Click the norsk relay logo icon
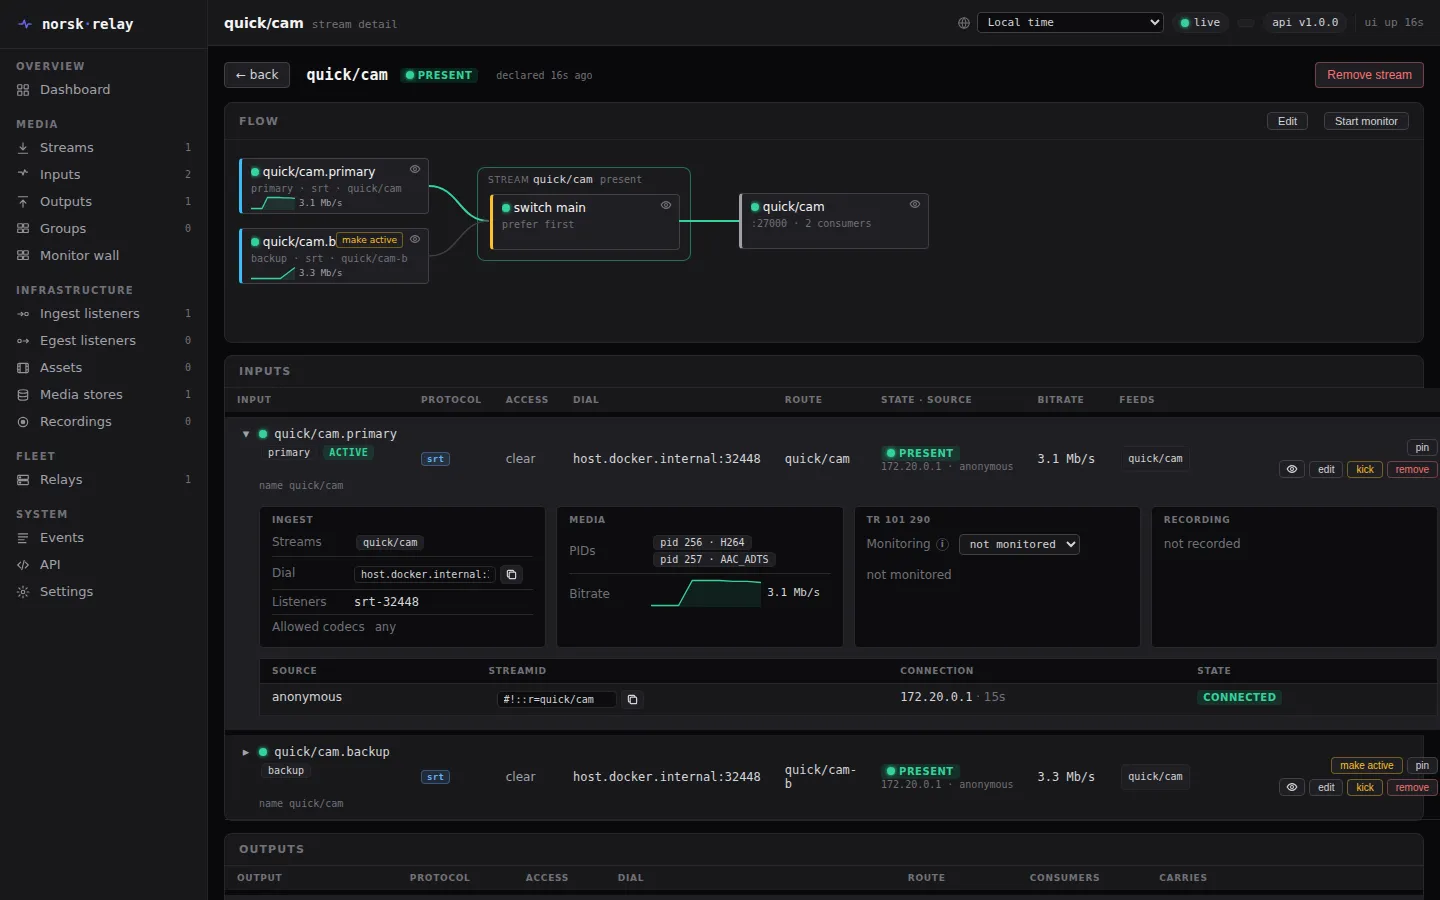The height and width of the screenshot is (900, 1440). (x=25, y=24)
